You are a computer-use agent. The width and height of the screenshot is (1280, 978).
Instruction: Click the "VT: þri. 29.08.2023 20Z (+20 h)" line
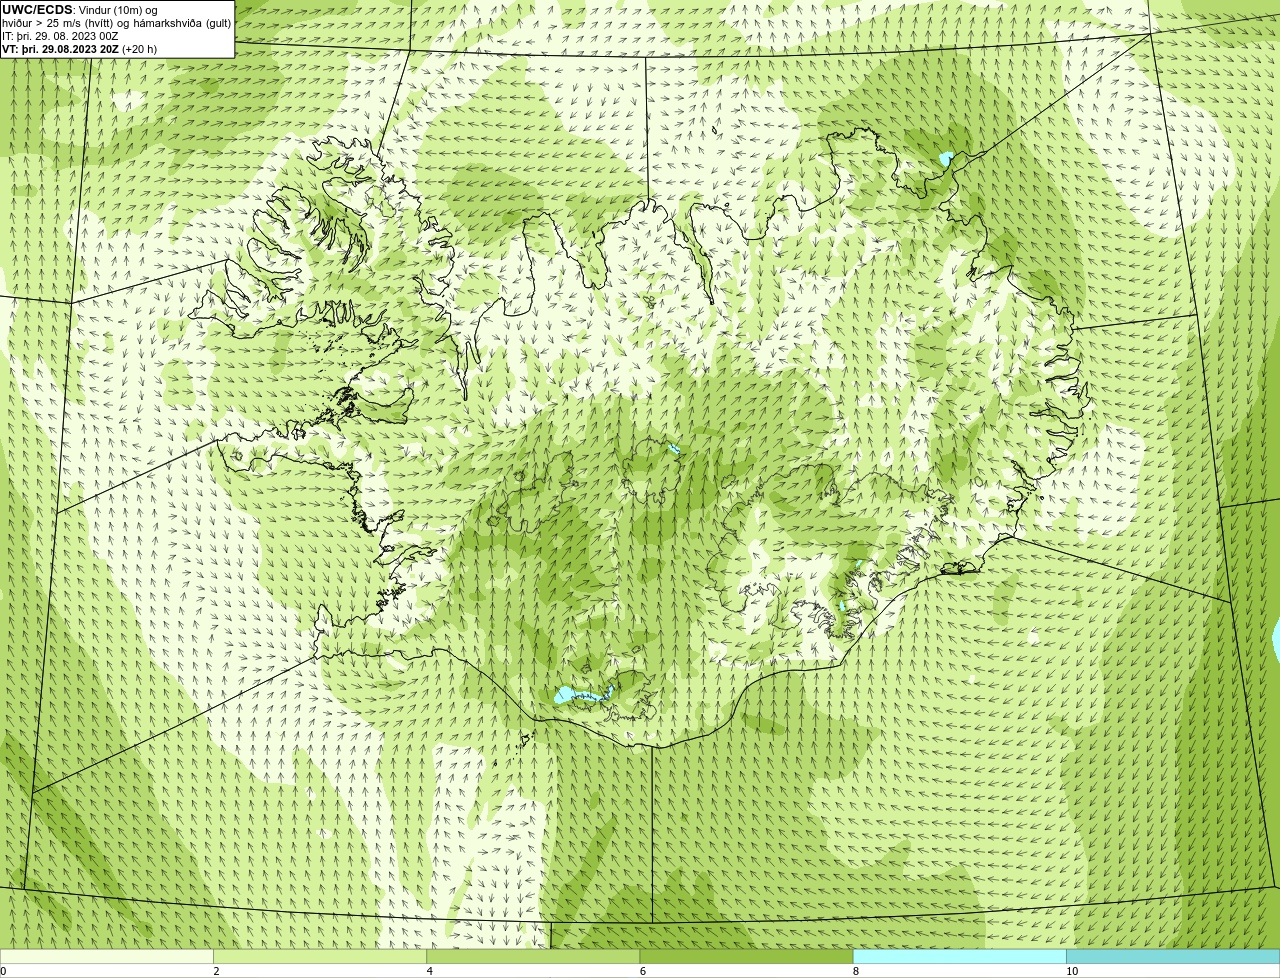pos(79,49)
